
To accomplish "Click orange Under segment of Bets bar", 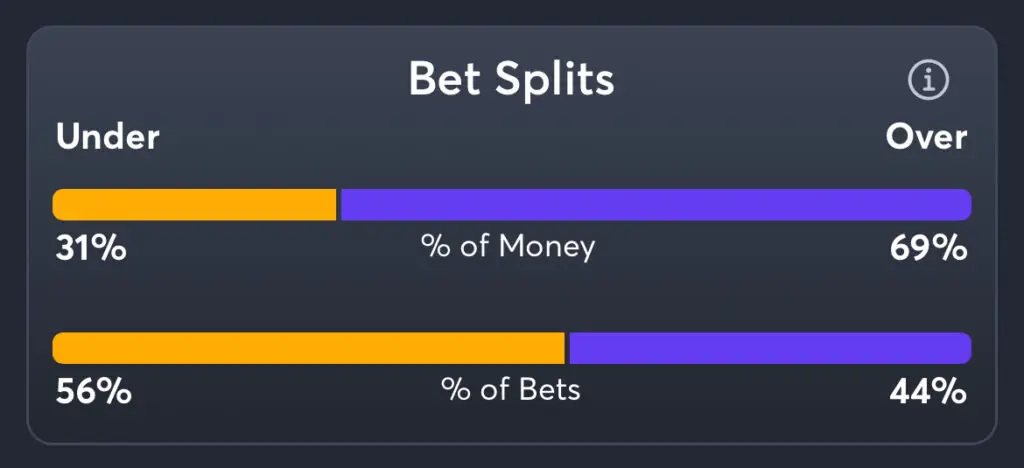I will pos(308,348).
